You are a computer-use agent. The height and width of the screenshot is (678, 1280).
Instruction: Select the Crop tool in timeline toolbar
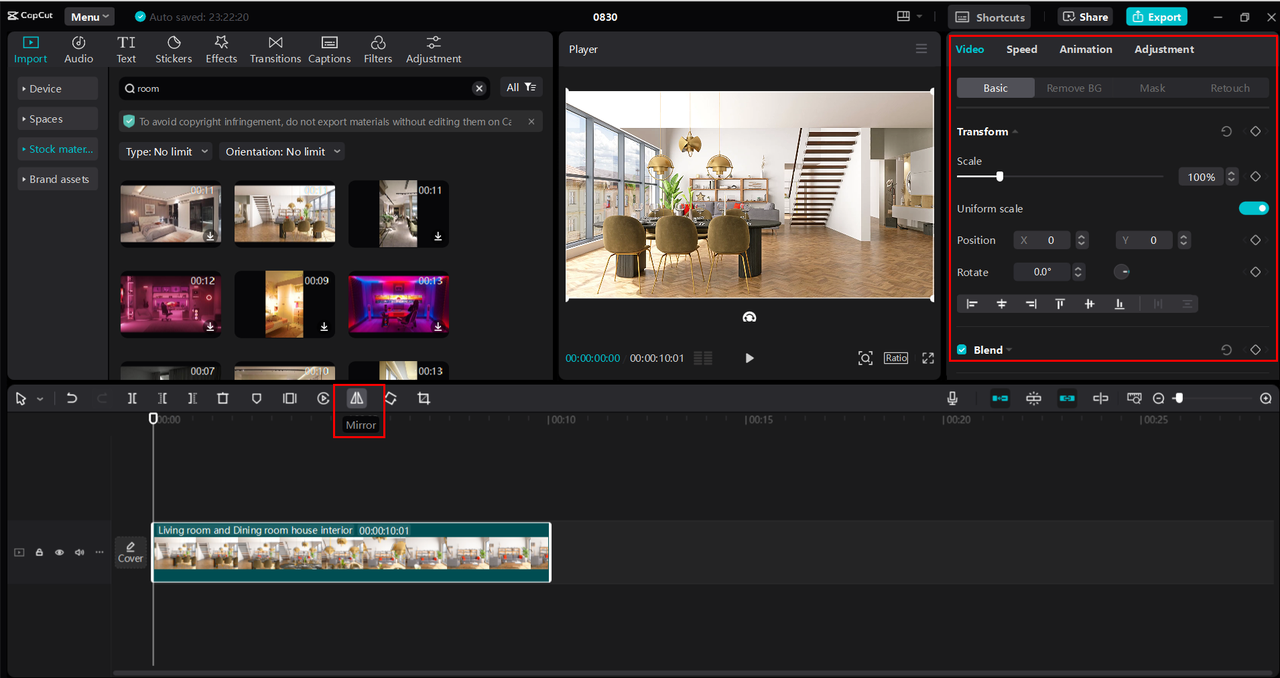[424, 398]
